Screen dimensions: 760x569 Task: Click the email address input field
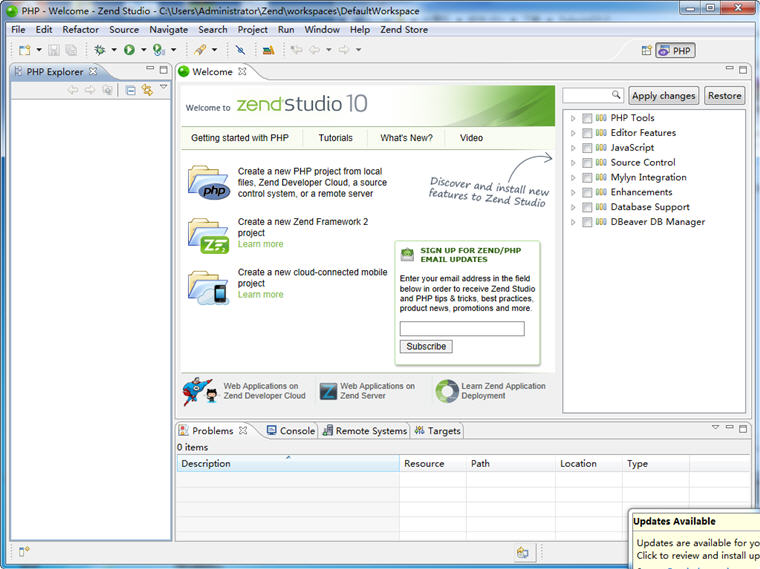[462, 329]
